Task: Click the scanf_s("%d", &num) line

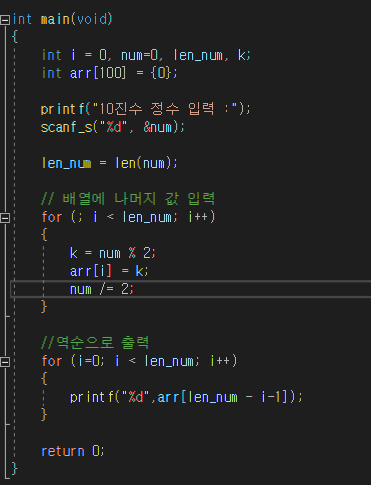Action: point(113,127)
